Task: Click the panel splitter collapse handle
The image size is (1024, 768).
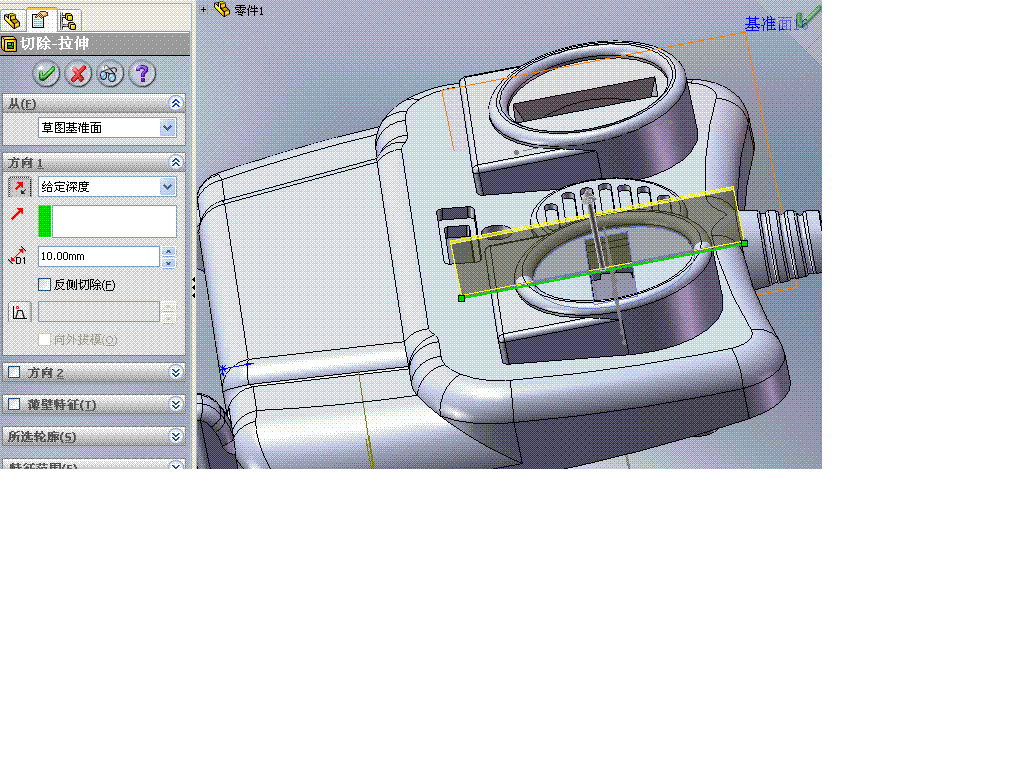Action: [x=193, y=287]
